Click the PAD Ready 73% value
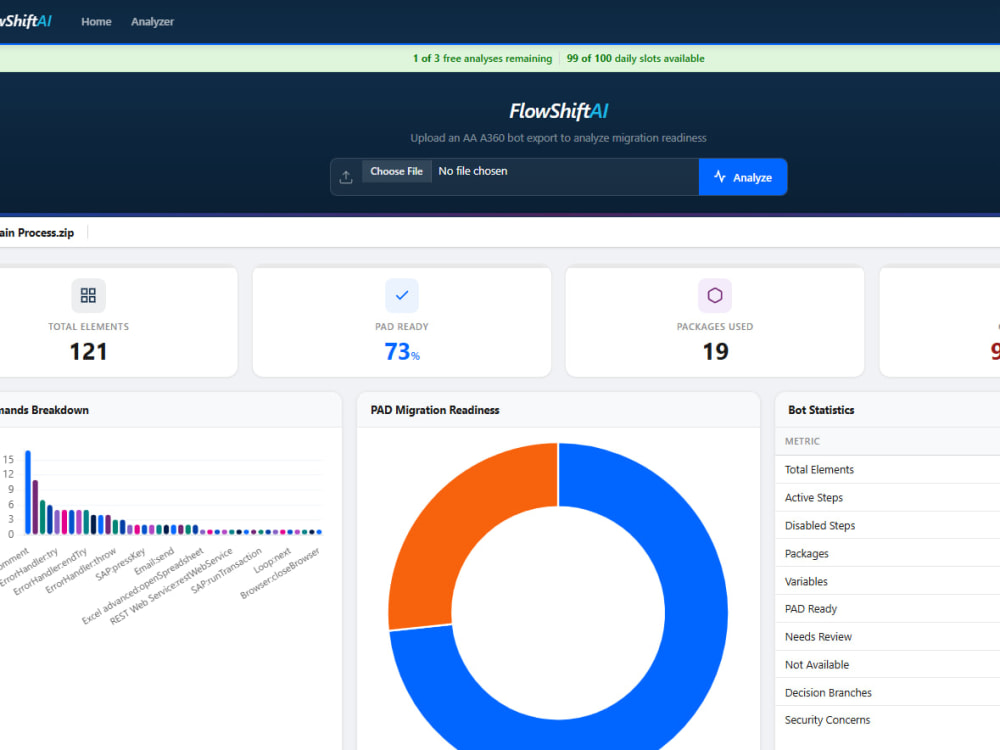The height and width of the screenshot is (750, 1000). pos(402,351)
